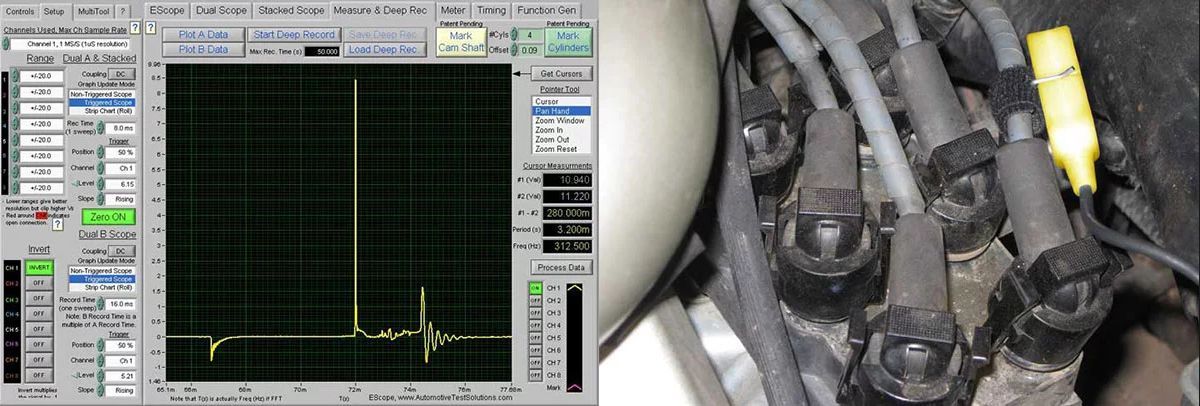Adjust the Dual A Rec Time stepper
Viewport: 1200px width, 406px height.
click(100, 128)
